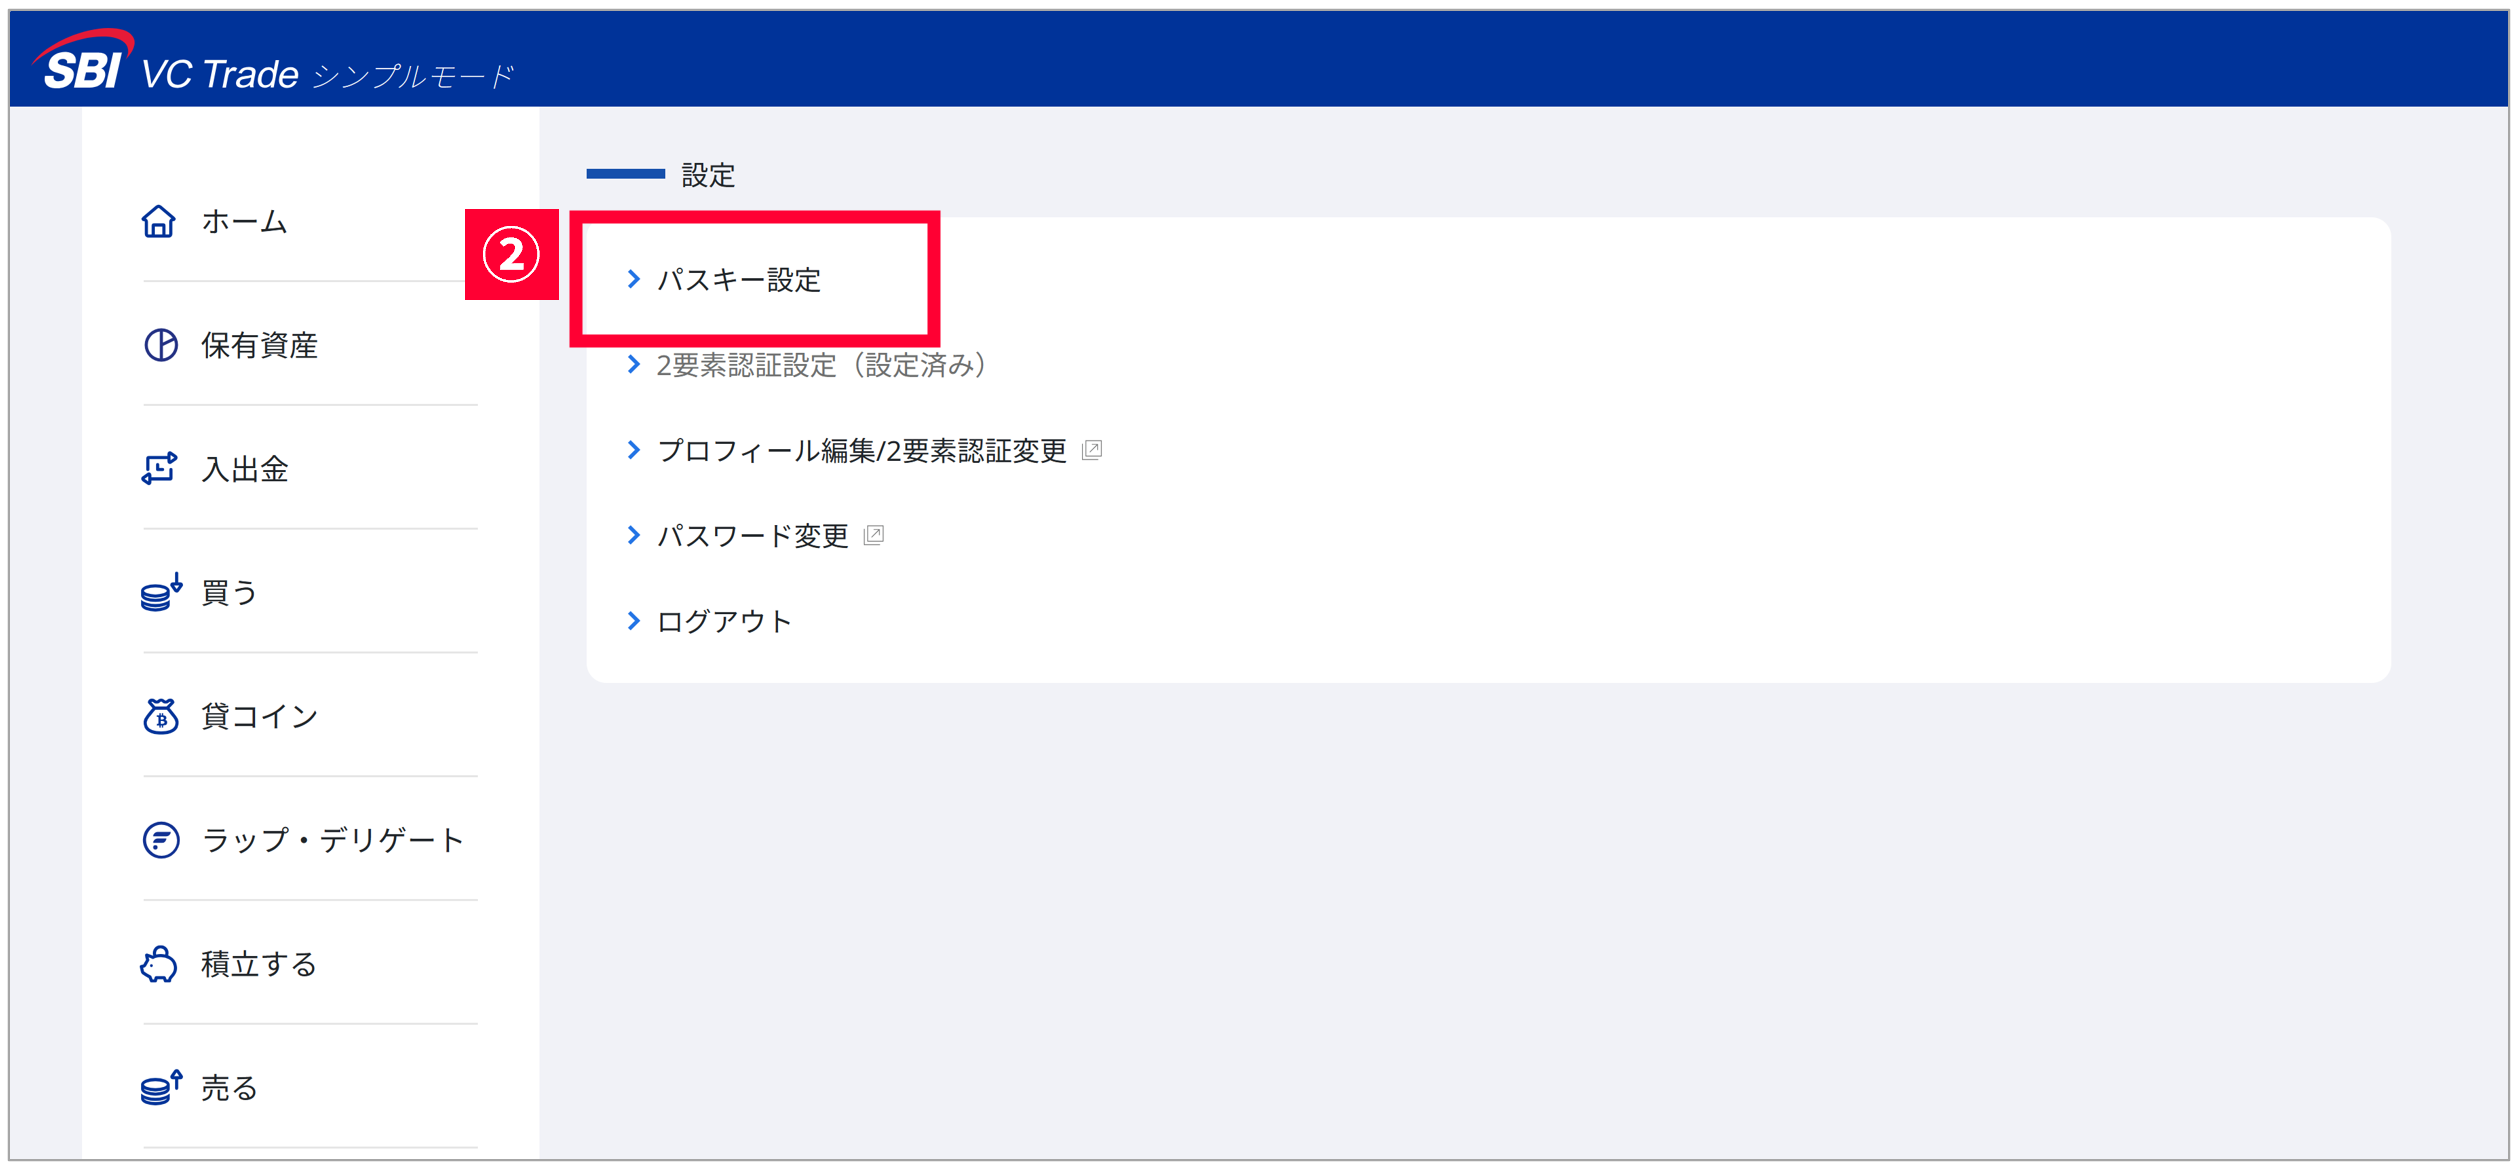
Task: Click the ラップ・デリゲート circle icon
Action: [160, 840]
